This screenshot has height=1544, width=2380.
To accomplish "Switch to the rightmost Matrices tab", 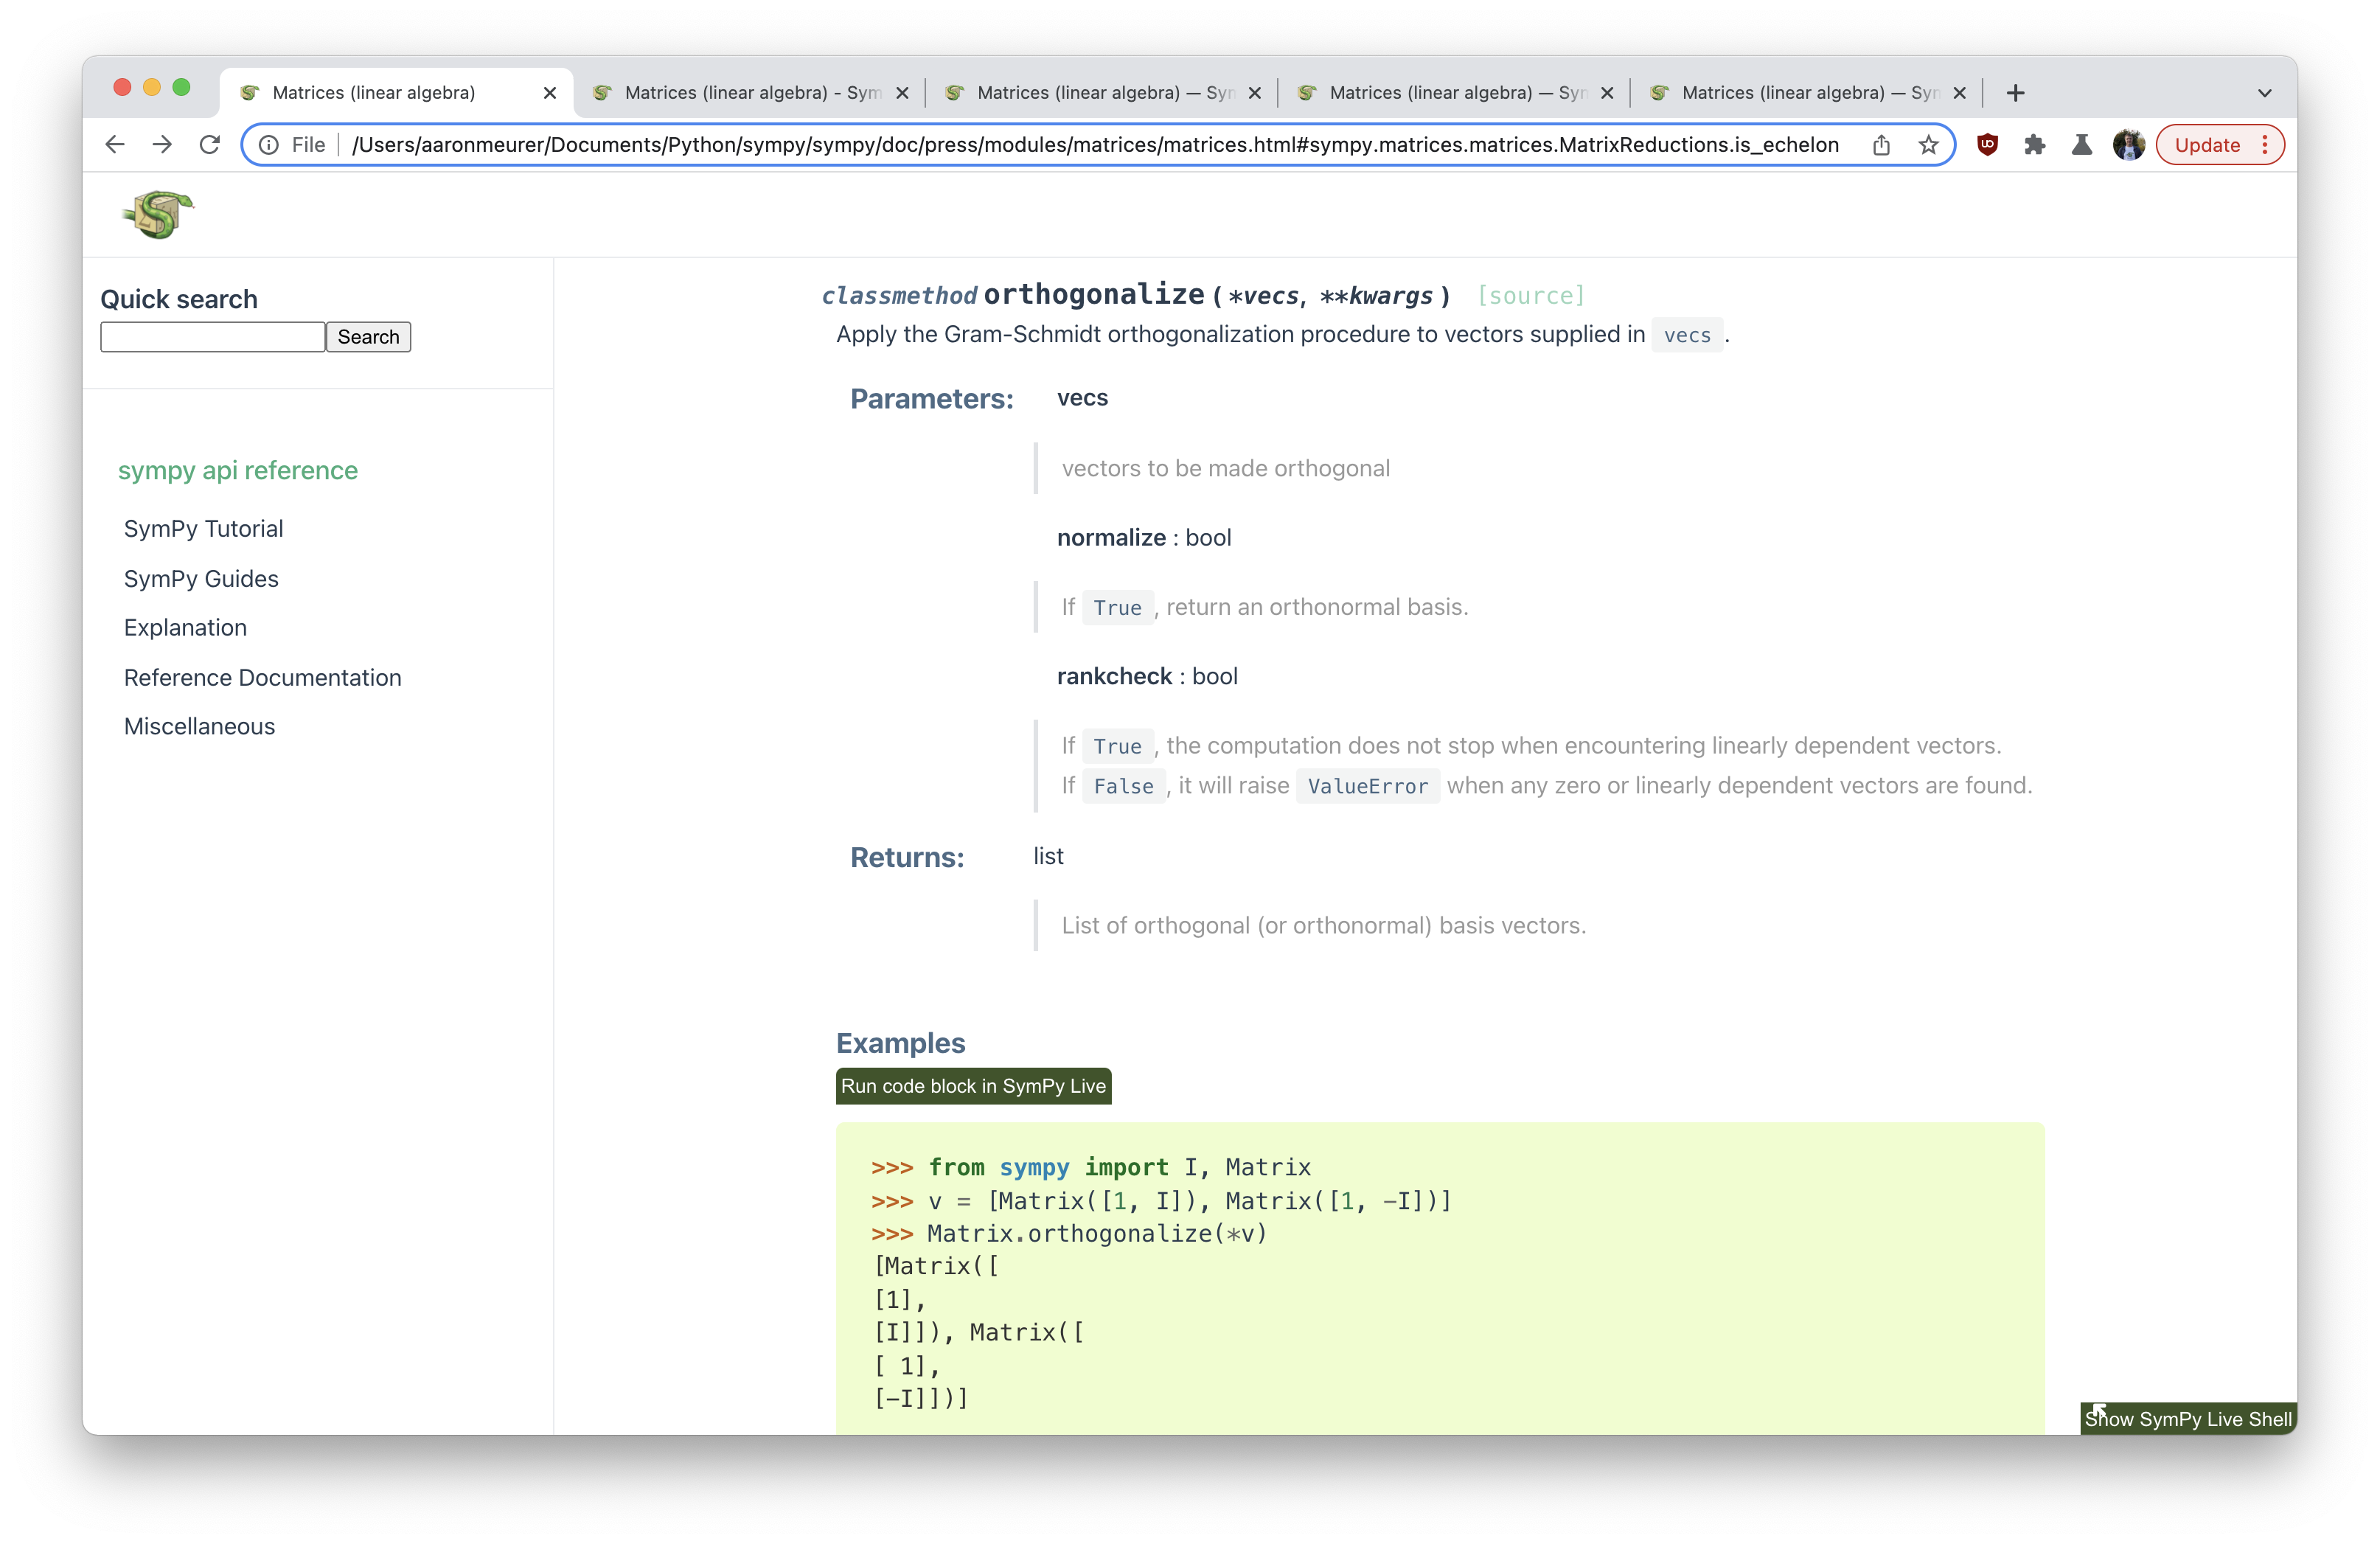I will point(1800,92).
